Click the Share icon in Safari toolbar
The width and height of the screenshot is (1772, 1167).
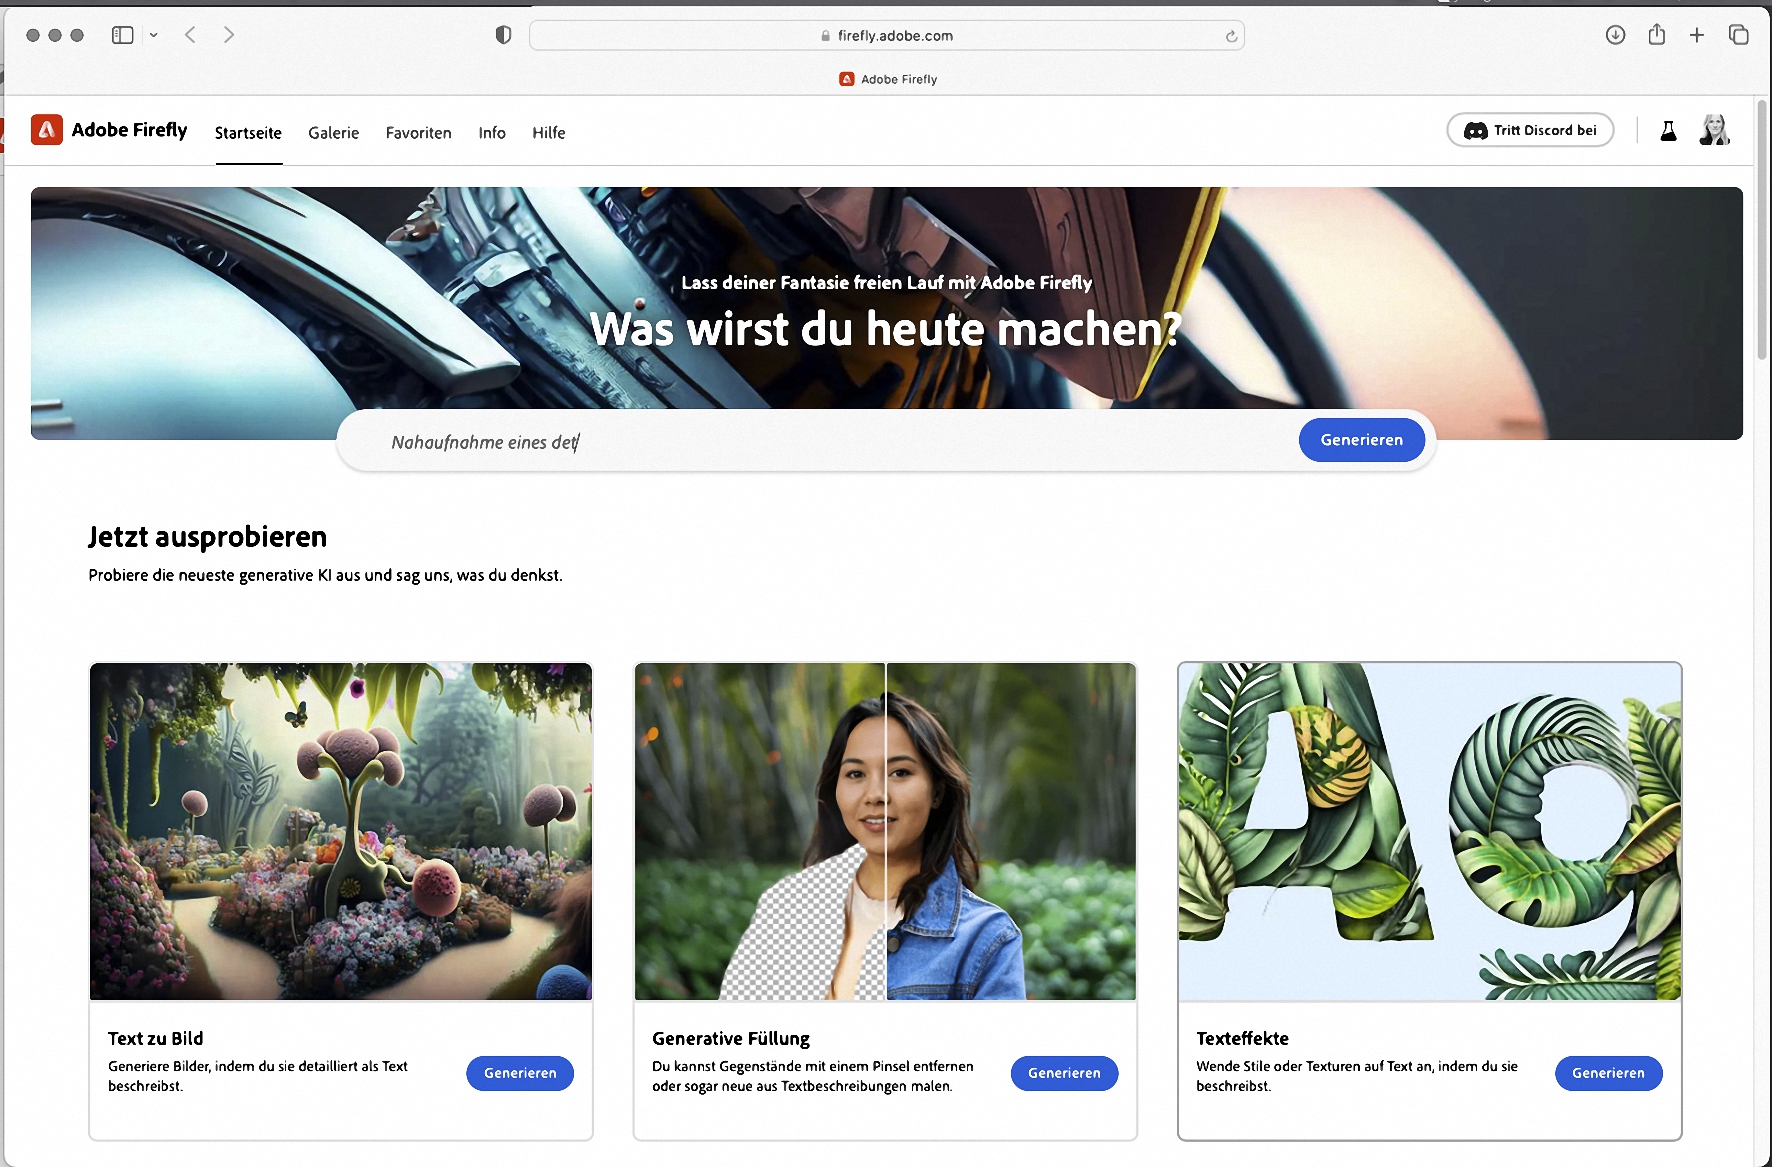(x=1657, y=34)
